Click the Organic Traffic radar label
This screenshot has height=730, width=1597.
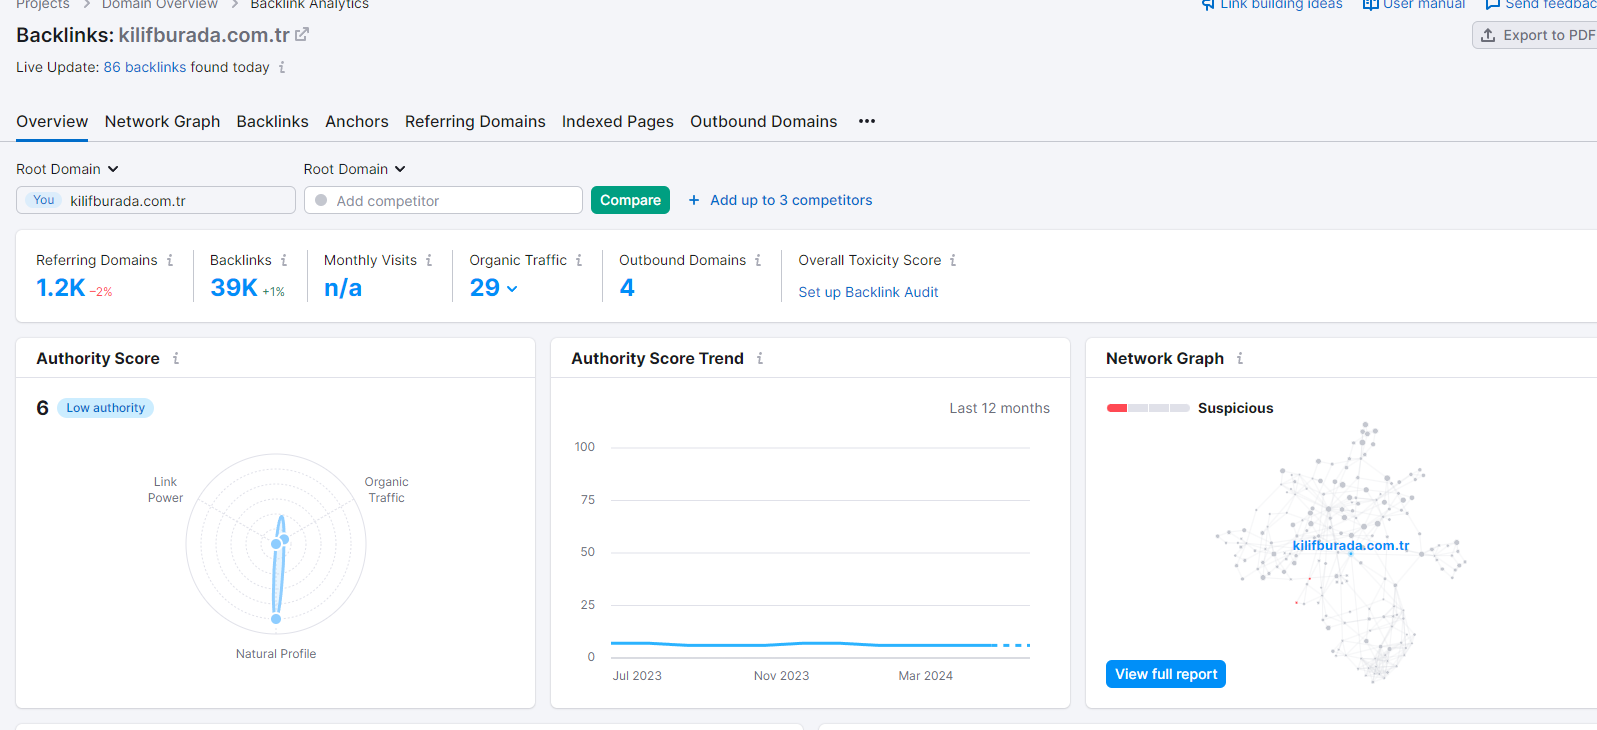(386, 490)
